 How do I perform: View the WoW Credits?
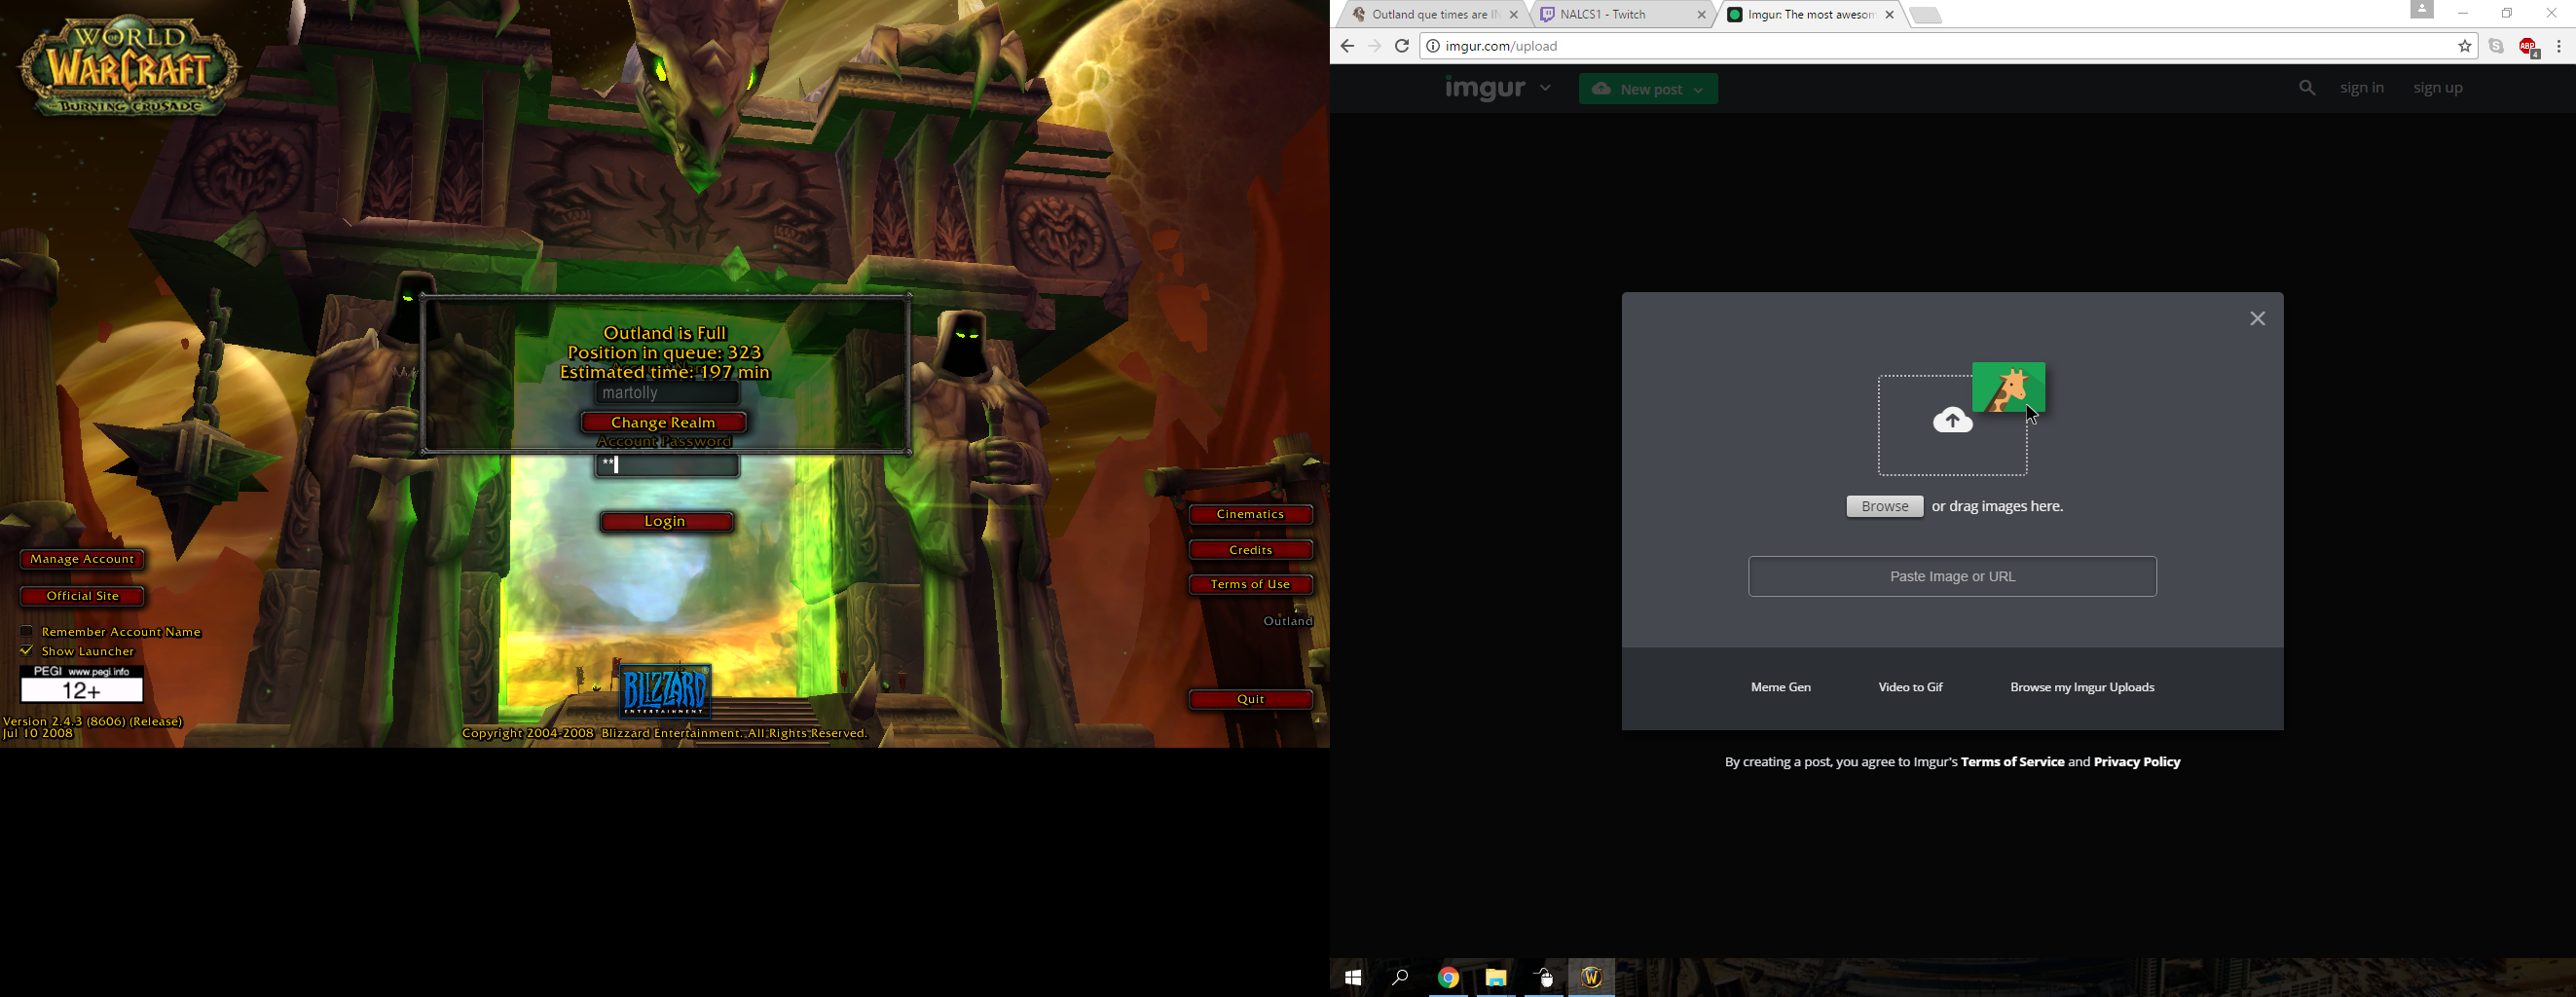pos(1250,550)
